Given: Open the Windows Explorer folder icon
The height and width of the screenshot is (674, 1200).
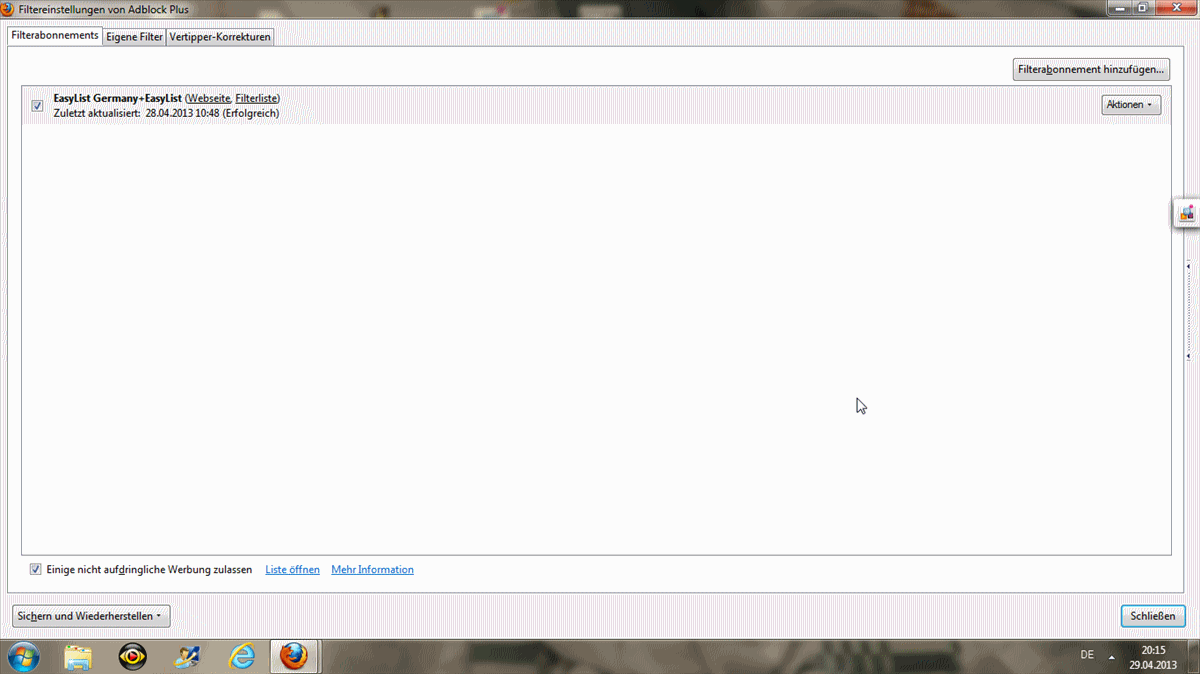Looking at the screenshot, I should pos(78,656).
